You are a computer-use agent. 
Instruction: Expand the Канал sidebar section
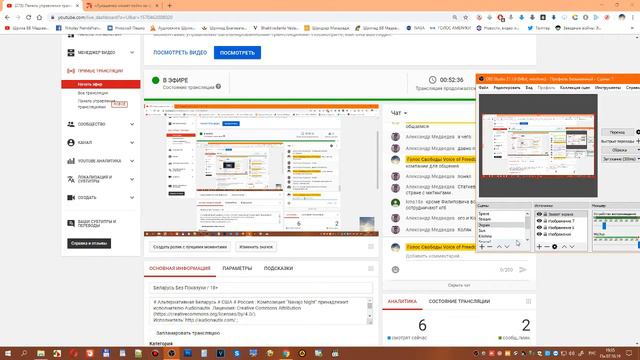[132, 142]
